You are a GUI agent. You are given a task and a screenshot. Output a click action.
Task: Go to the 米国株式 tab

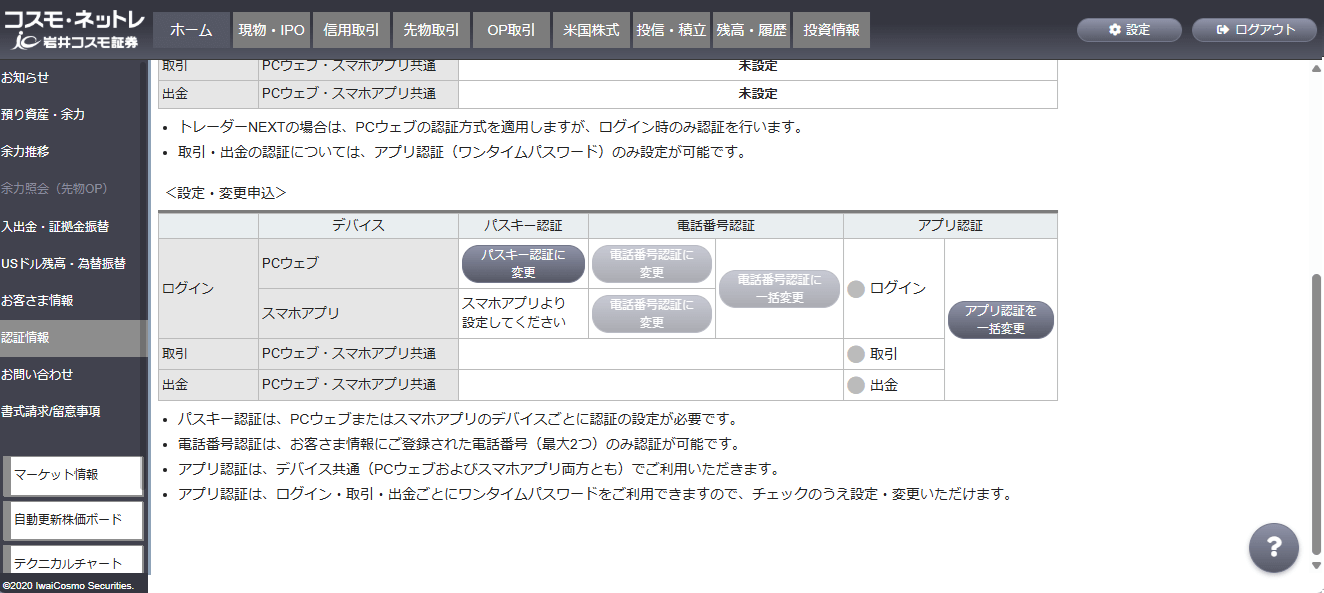pos(591,30)
